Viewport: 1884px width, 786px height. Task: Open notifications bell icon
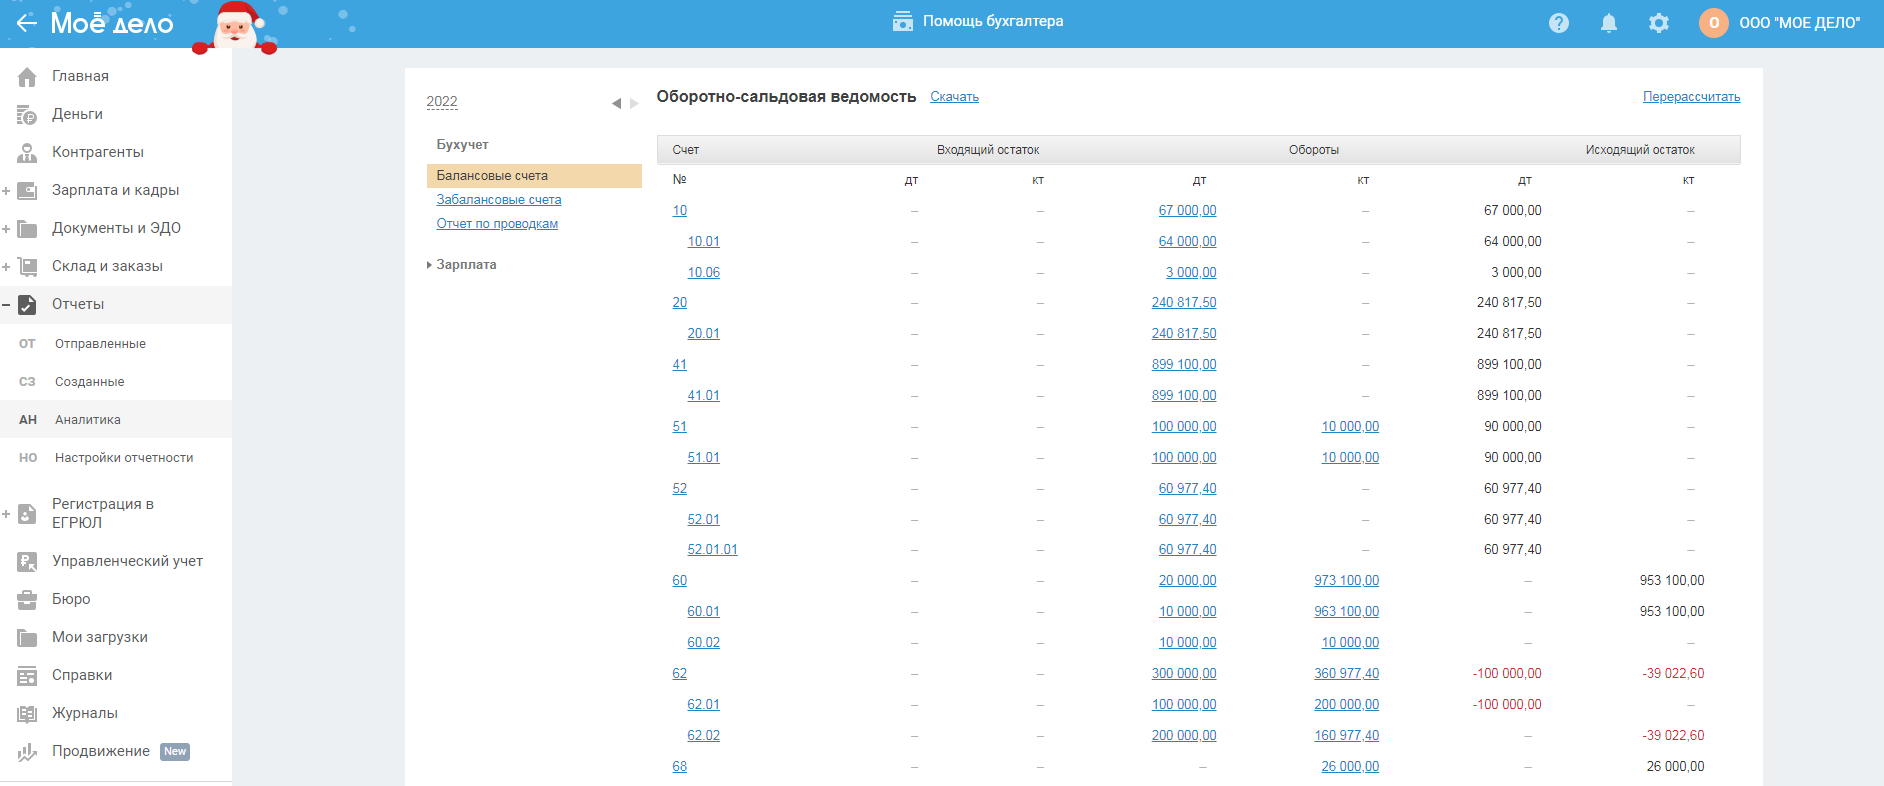pos(1608,23)
